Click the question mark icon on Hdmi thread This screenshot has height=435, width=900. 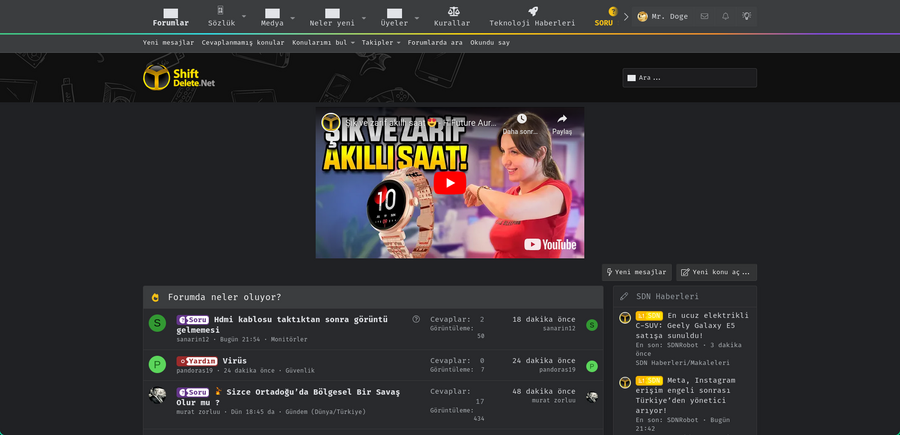click(416, 319)
